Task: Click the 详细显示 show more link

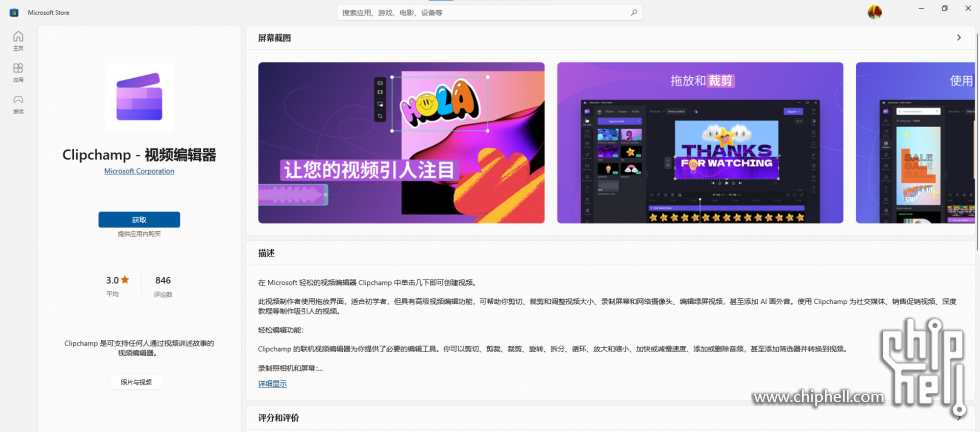Action: tap(272, 384)
